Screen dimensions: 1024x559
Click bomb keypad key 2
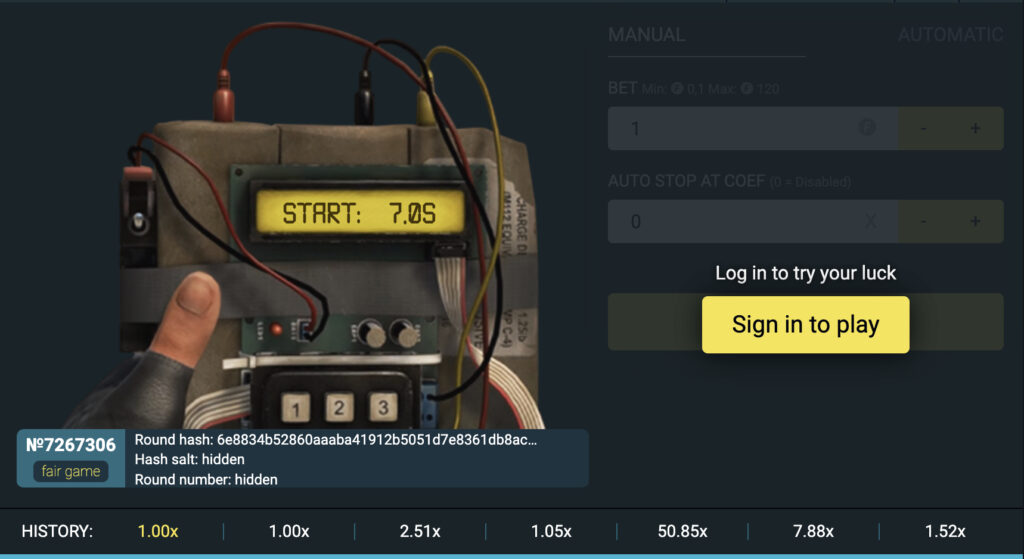click(x=339, y=407)
